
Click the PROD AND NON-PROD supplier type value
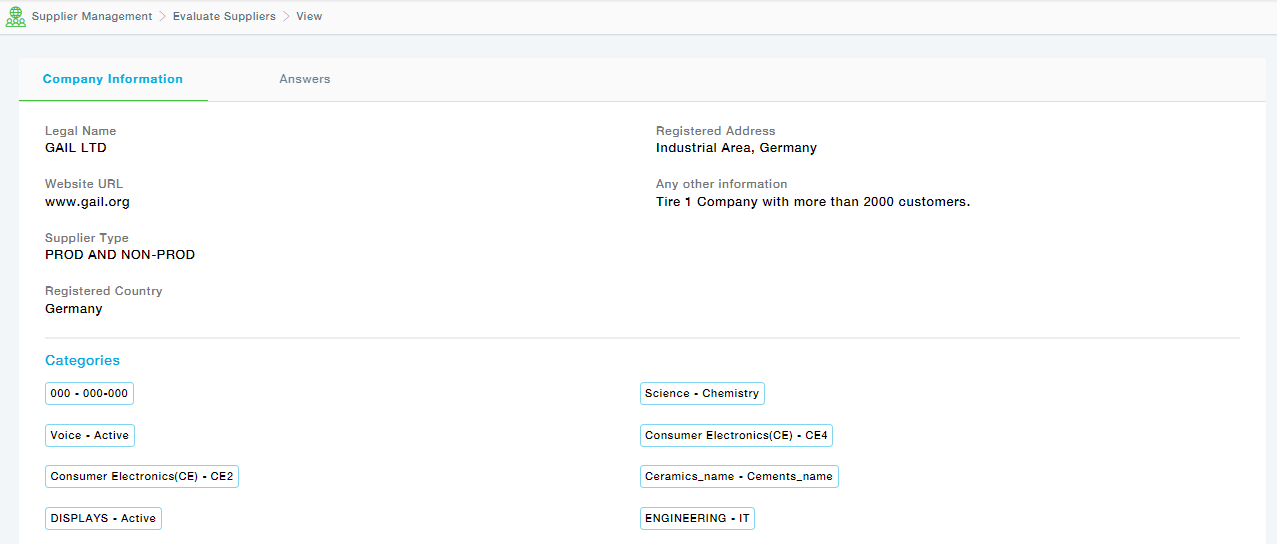(x=120, y=255)
